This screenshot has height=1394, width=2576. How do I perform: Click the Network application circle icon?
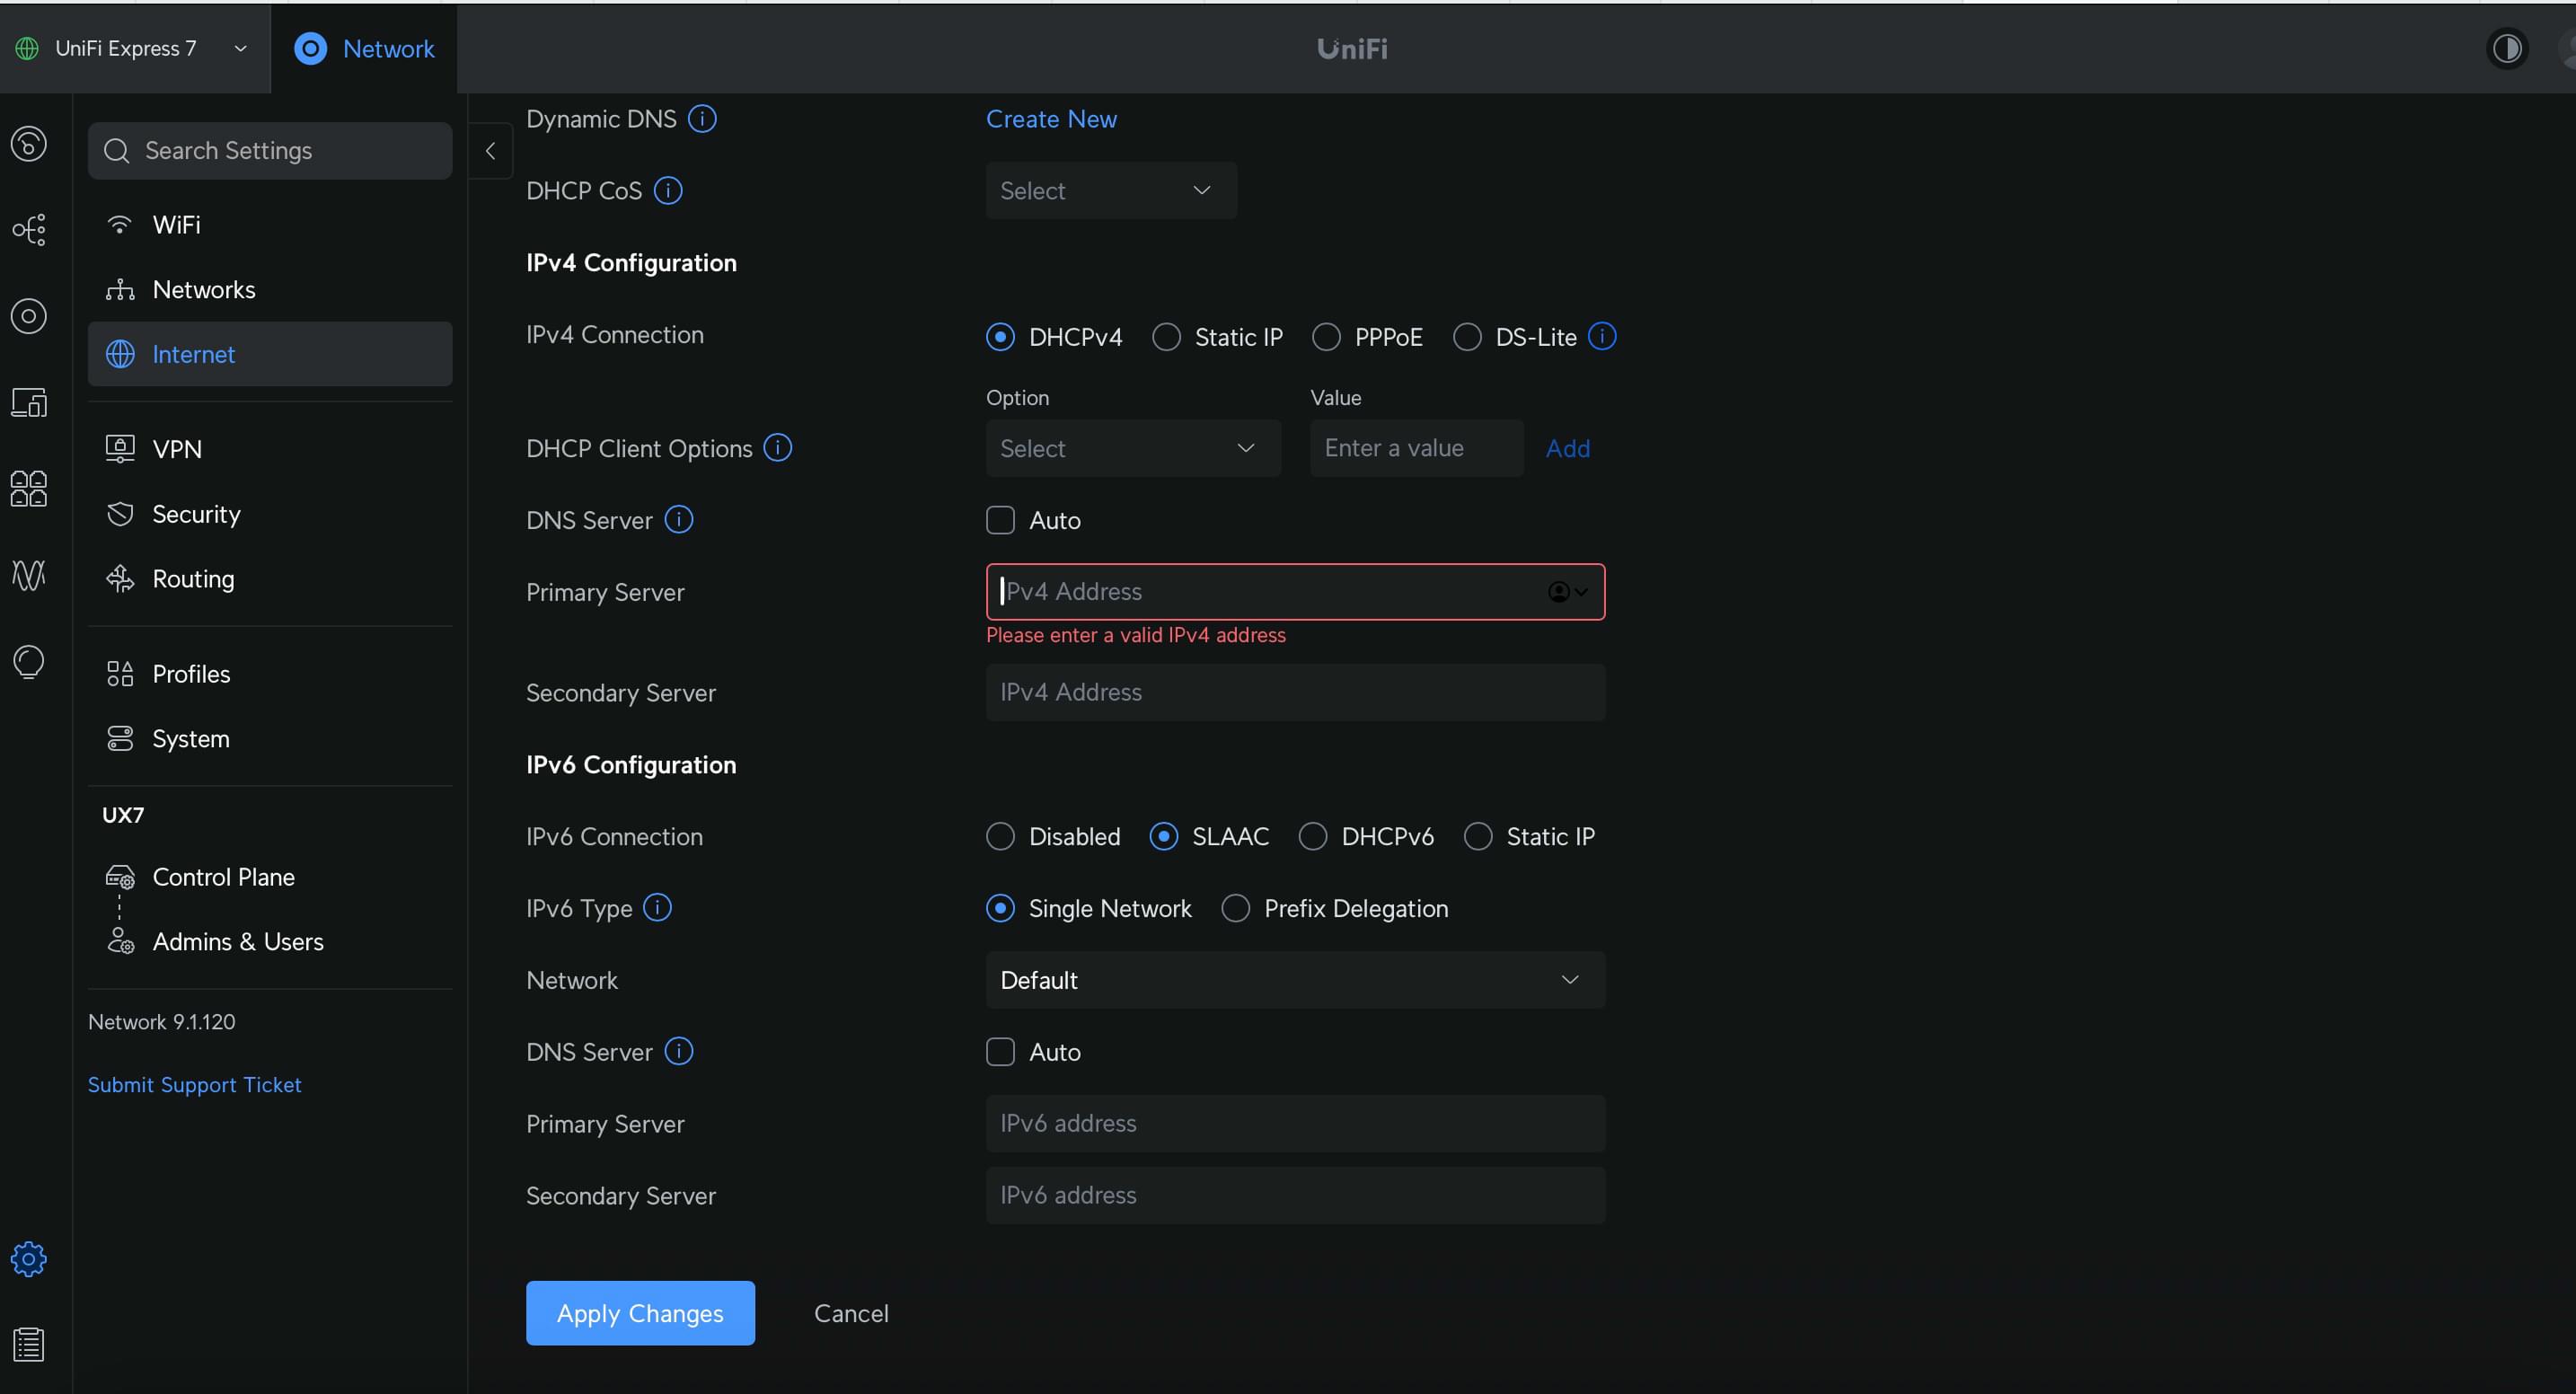(x=311, y=48)
